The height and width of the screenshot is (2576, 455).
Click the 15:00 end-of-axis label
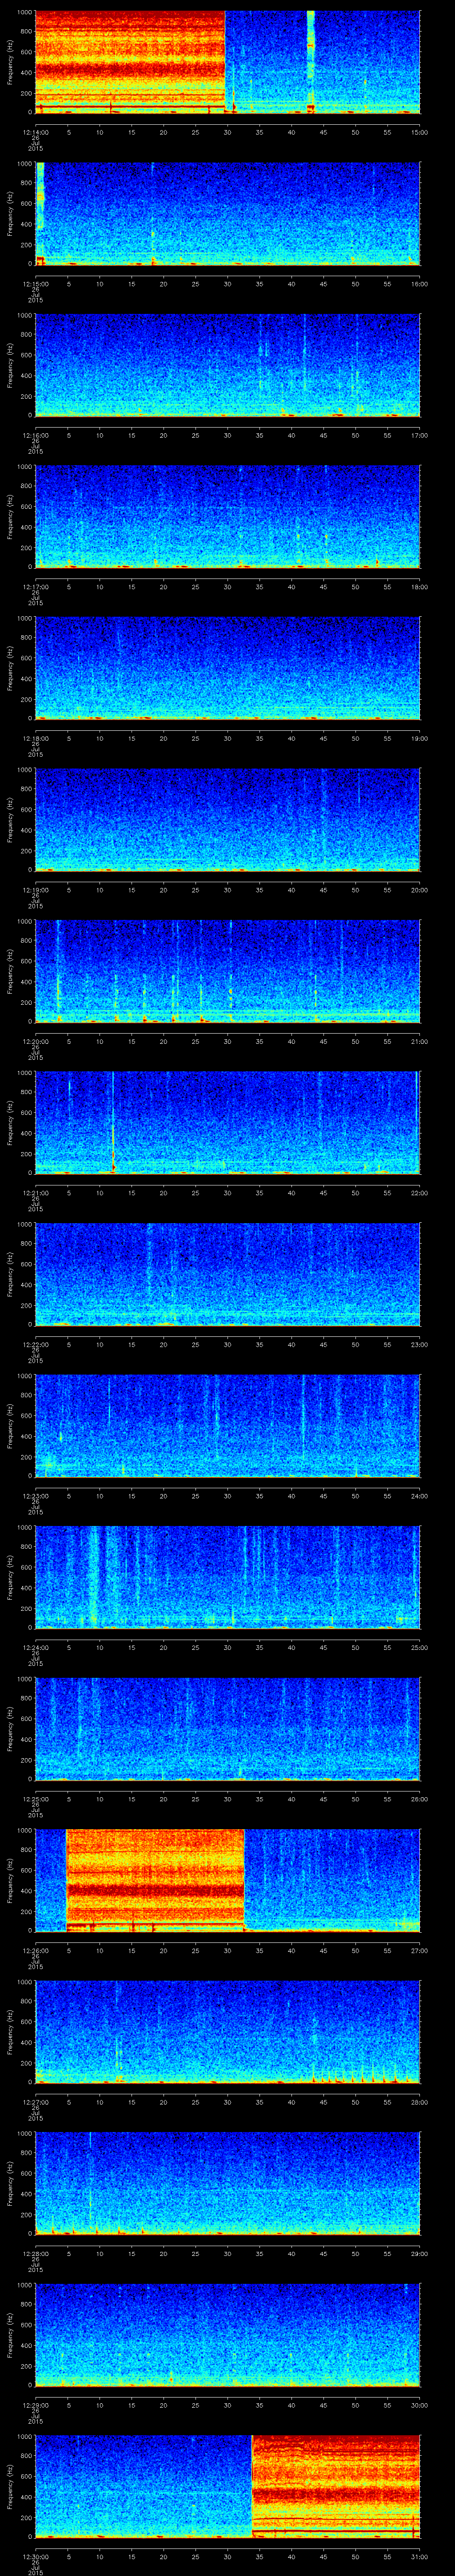[x=420, y=132]
